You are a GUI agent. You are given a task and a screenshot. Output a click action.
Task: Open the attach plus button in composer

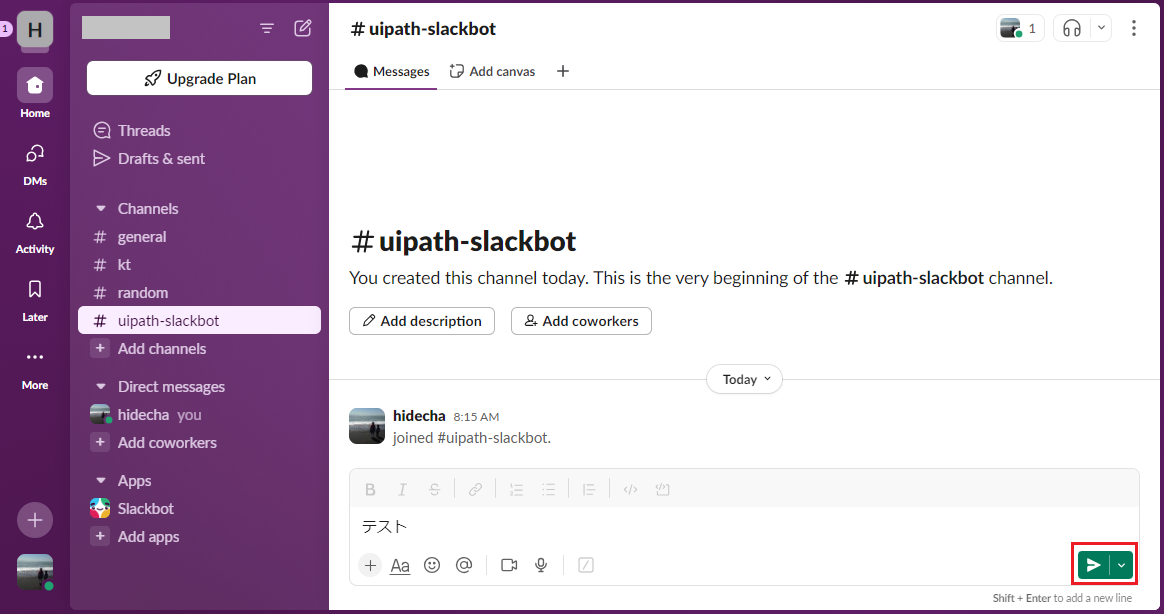(370, 565)
